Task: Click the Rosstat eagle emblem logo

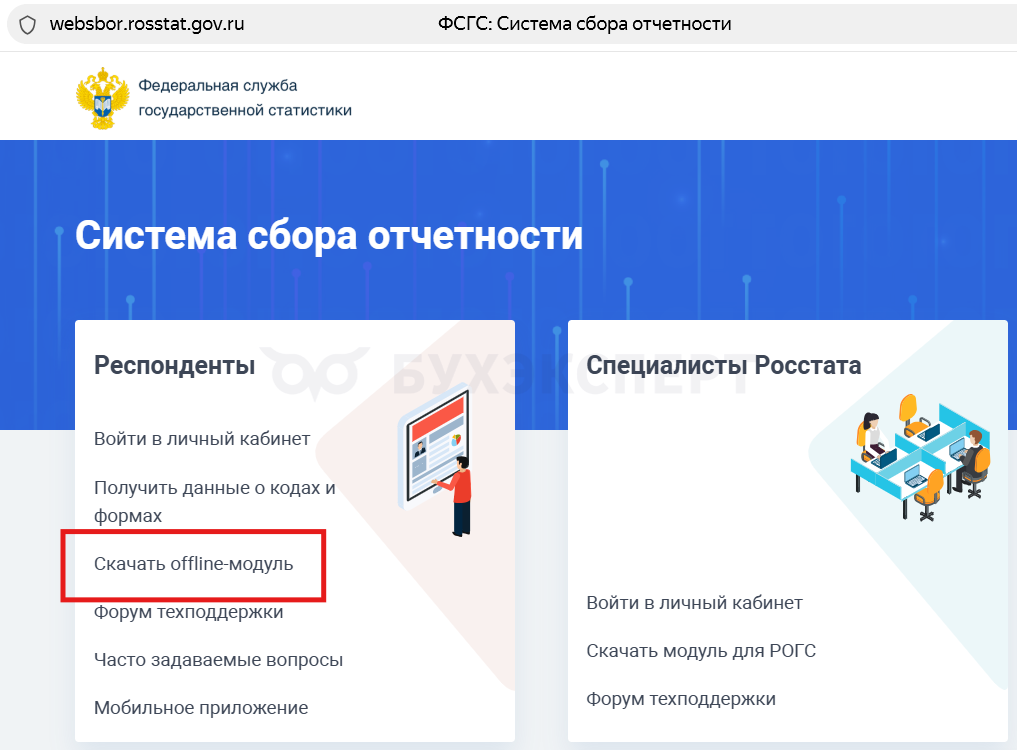Action: tap(102, 98)
